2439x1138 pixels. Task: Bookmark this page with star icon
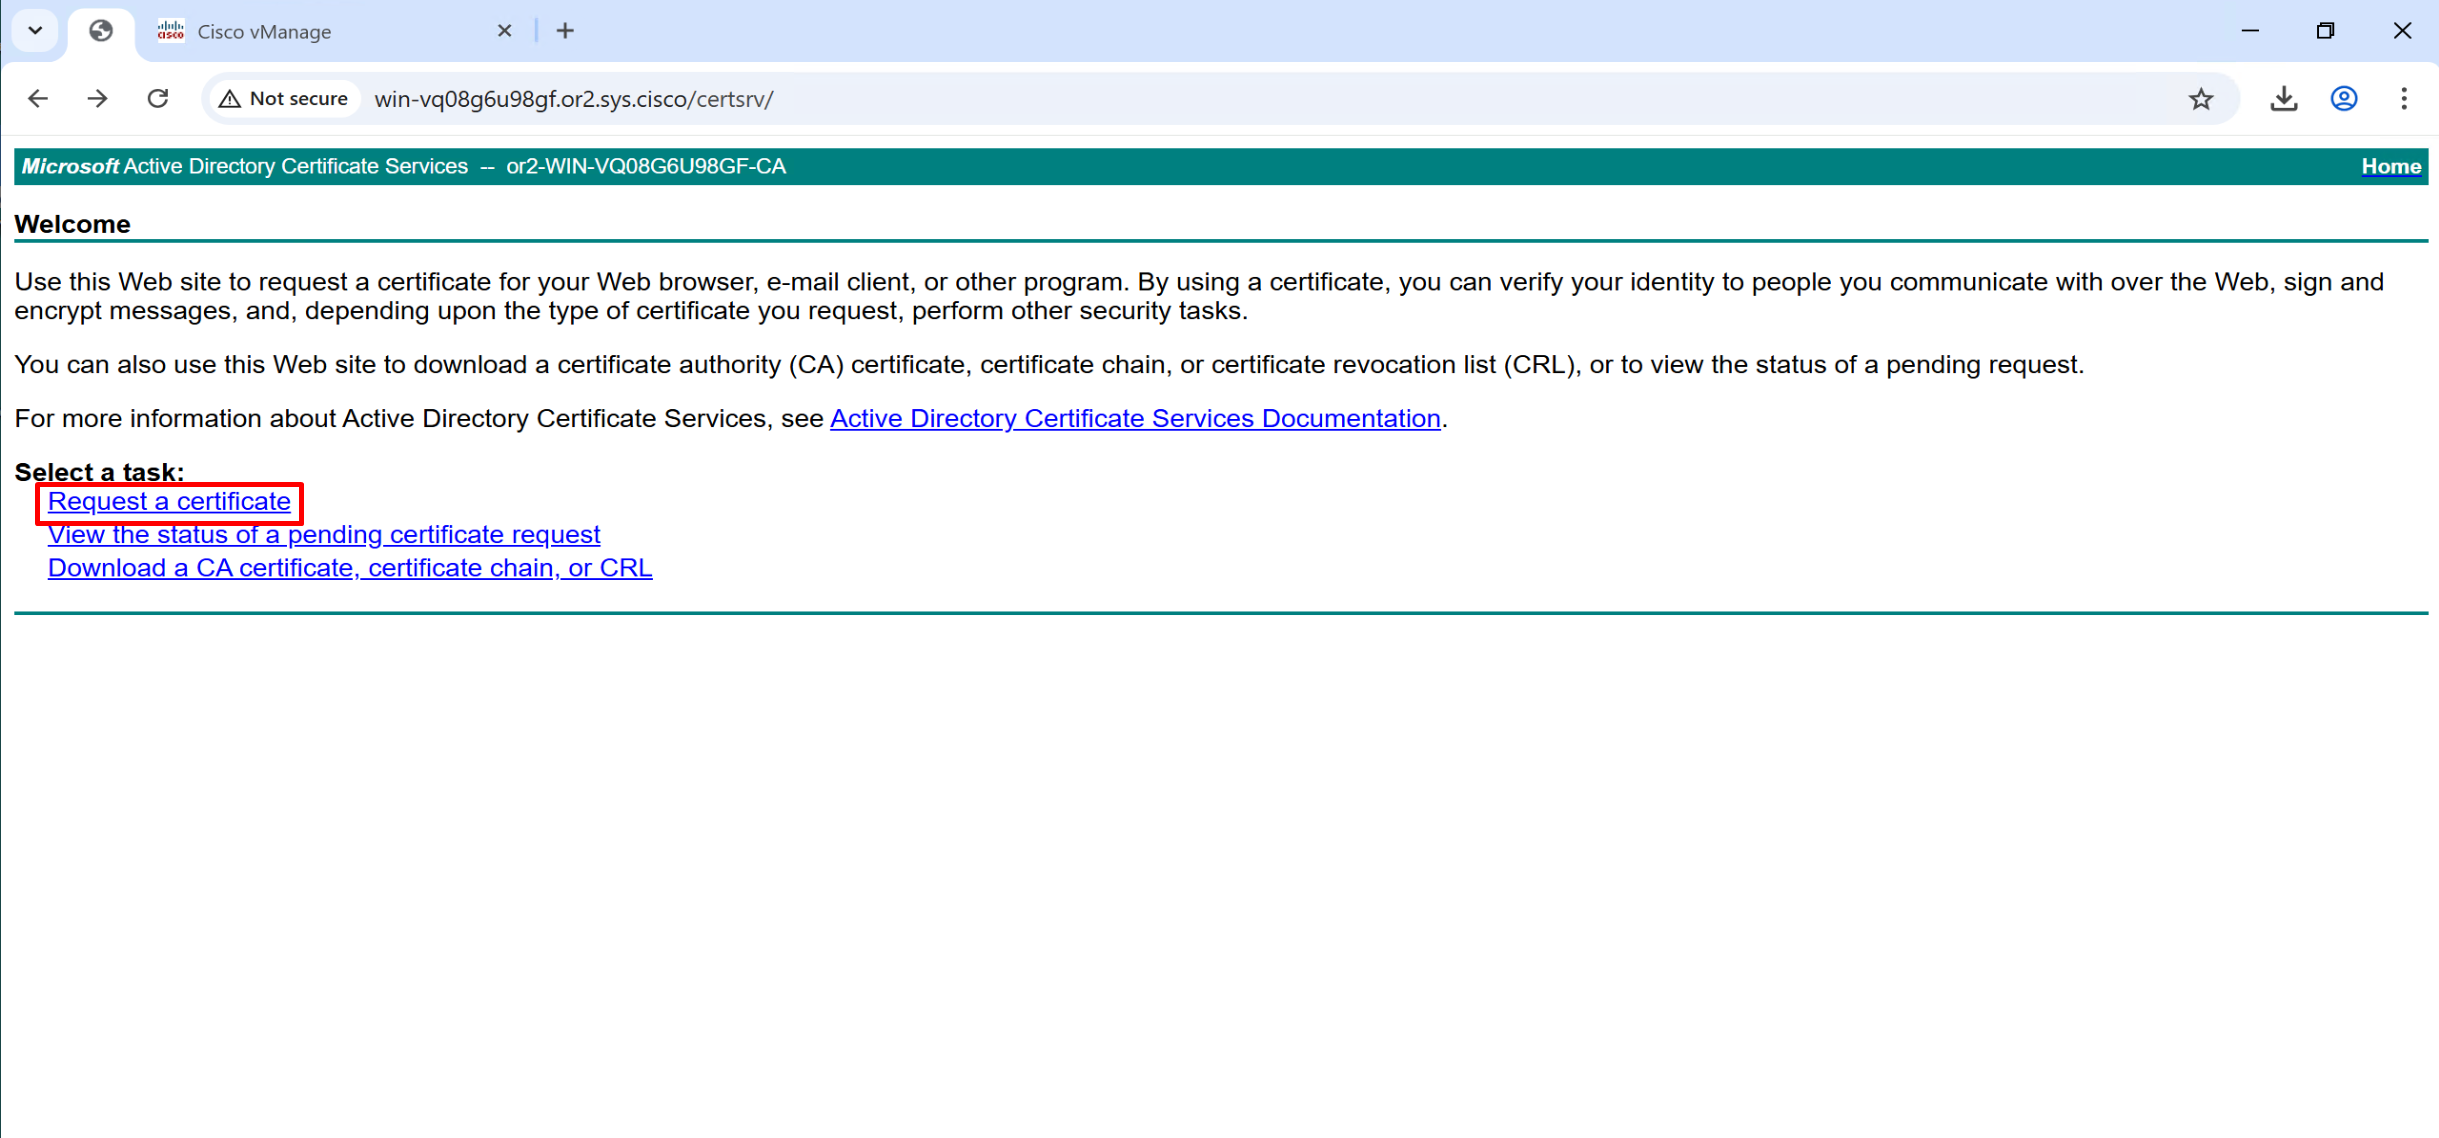2200,99
